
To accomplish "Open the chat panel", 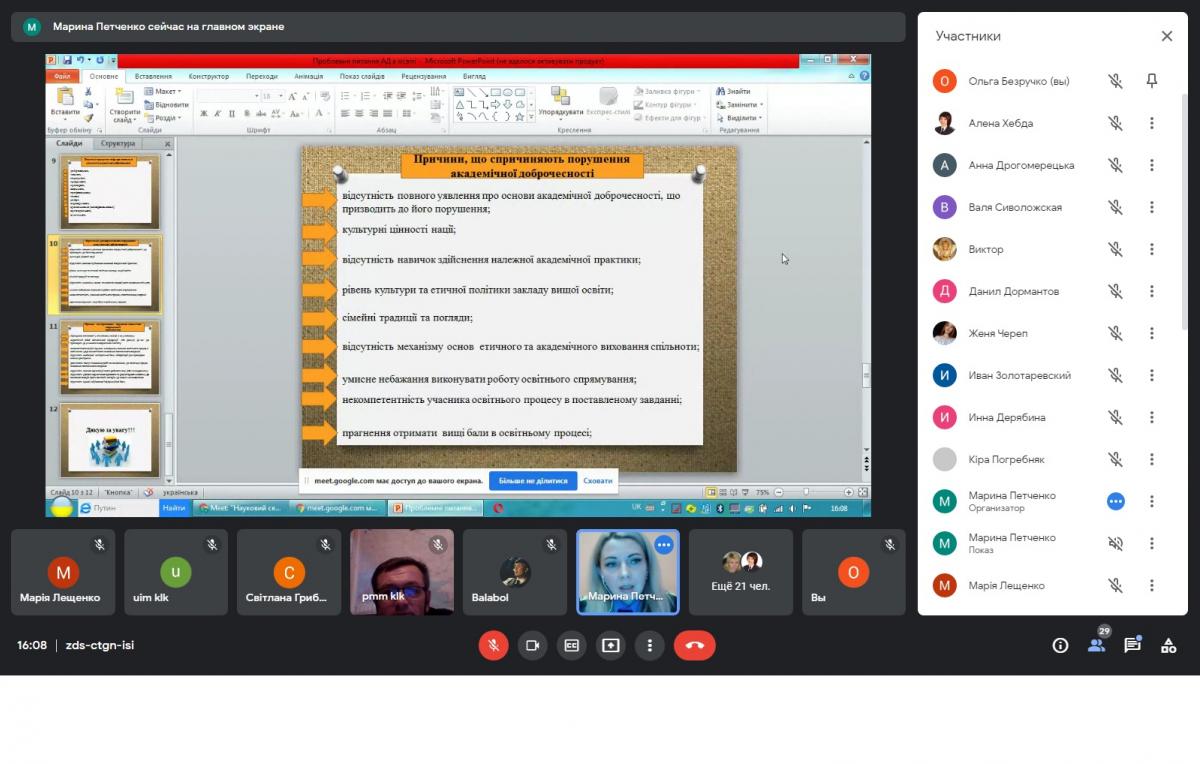I will pyautogui.click(x=1132, y=645).
